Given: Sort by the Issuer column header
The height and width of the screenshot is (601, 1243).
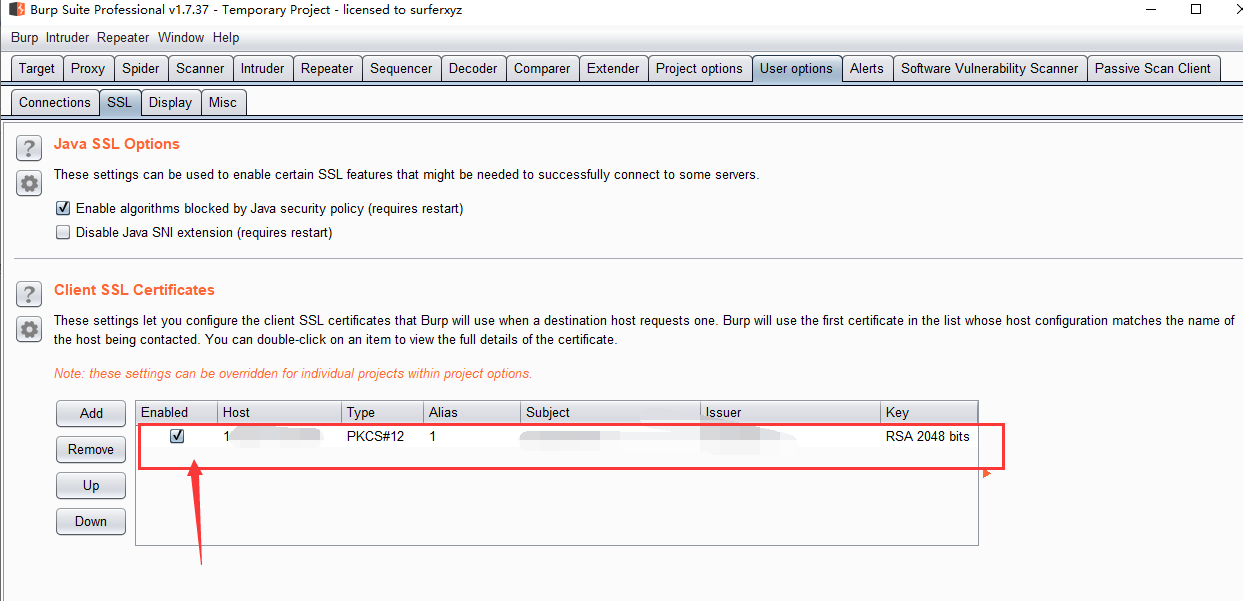Looking at the screenshot, I should pyautogui.click(x=791, y=412).
